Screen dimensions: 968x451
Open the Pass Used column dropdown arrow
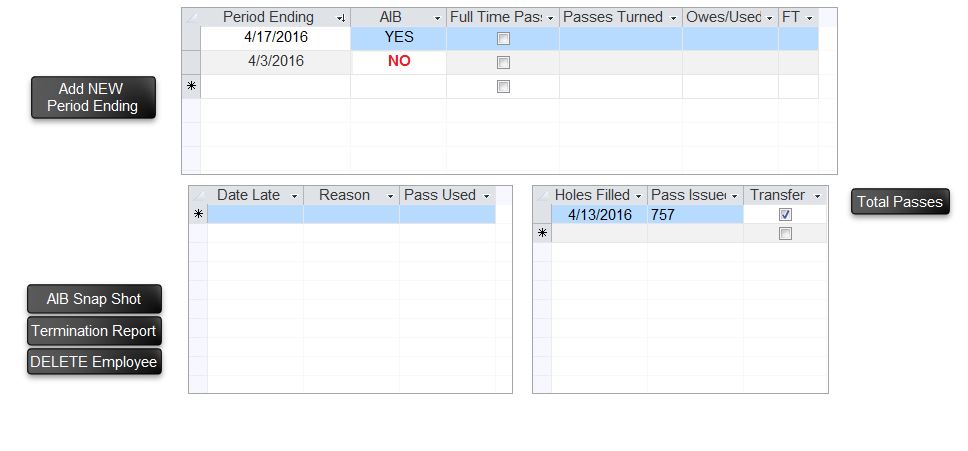pyautogui.click(x=486, y=196)
